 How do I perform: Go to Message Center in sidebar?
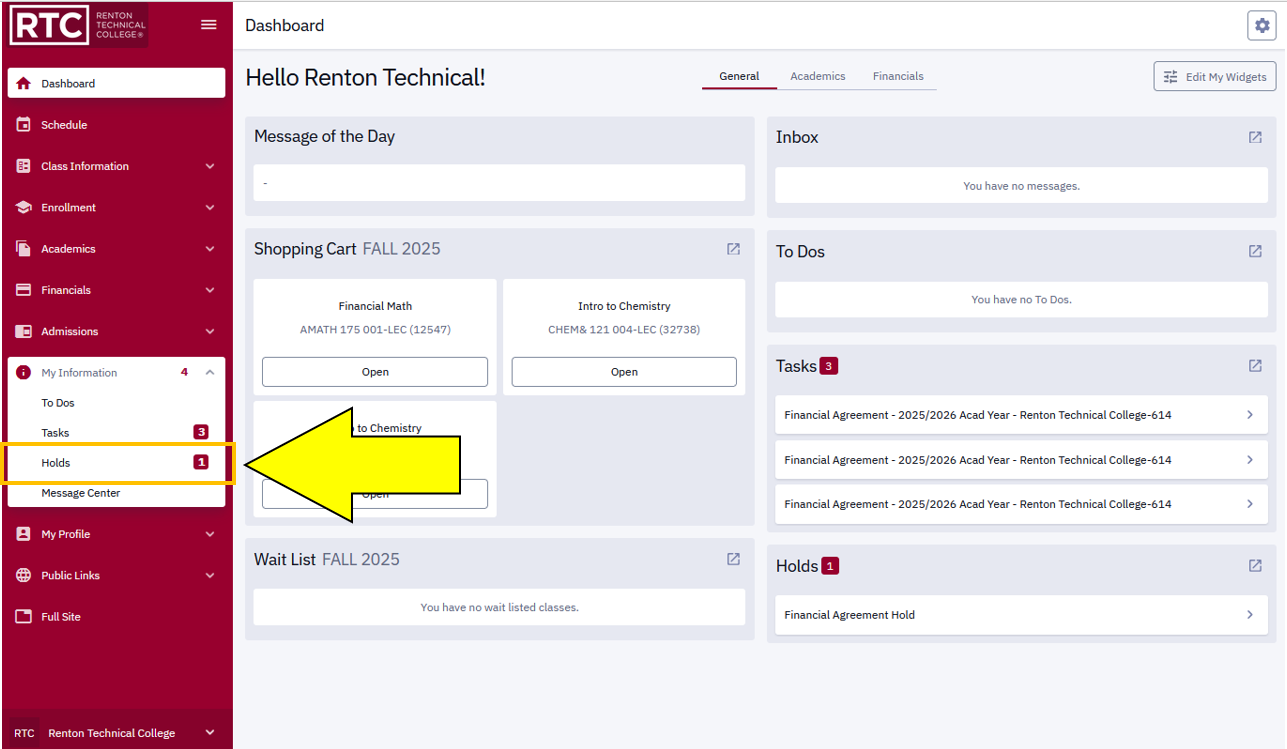(x=81, y=493)
